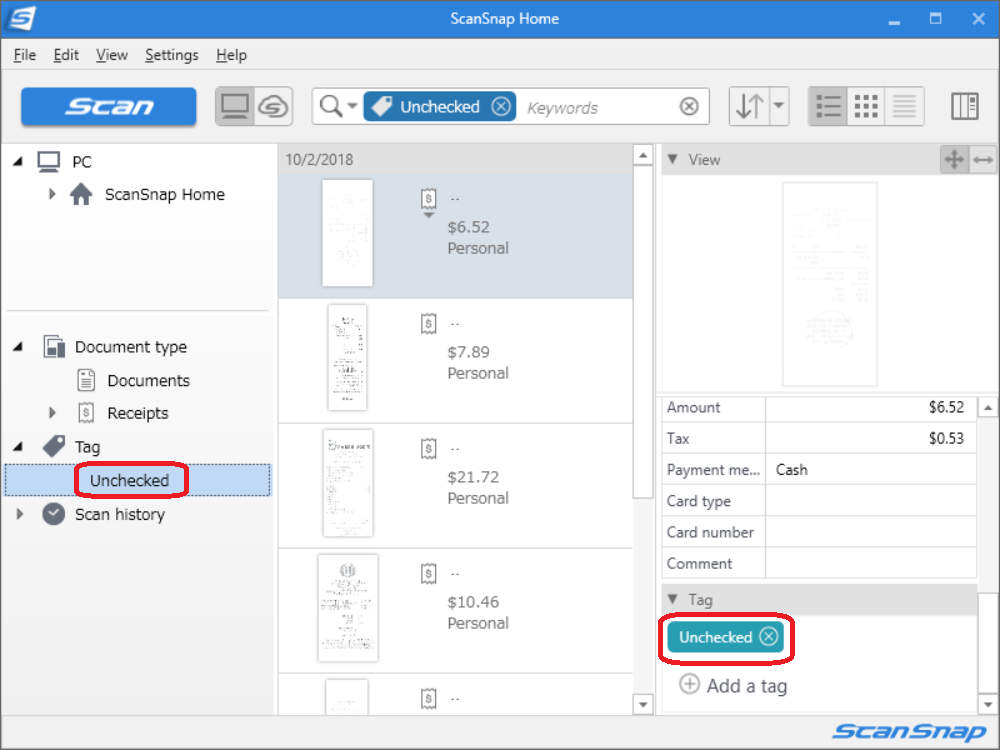Click the fit-to-width arrows icon
1000x750 pixels.
tap(983, 159)
